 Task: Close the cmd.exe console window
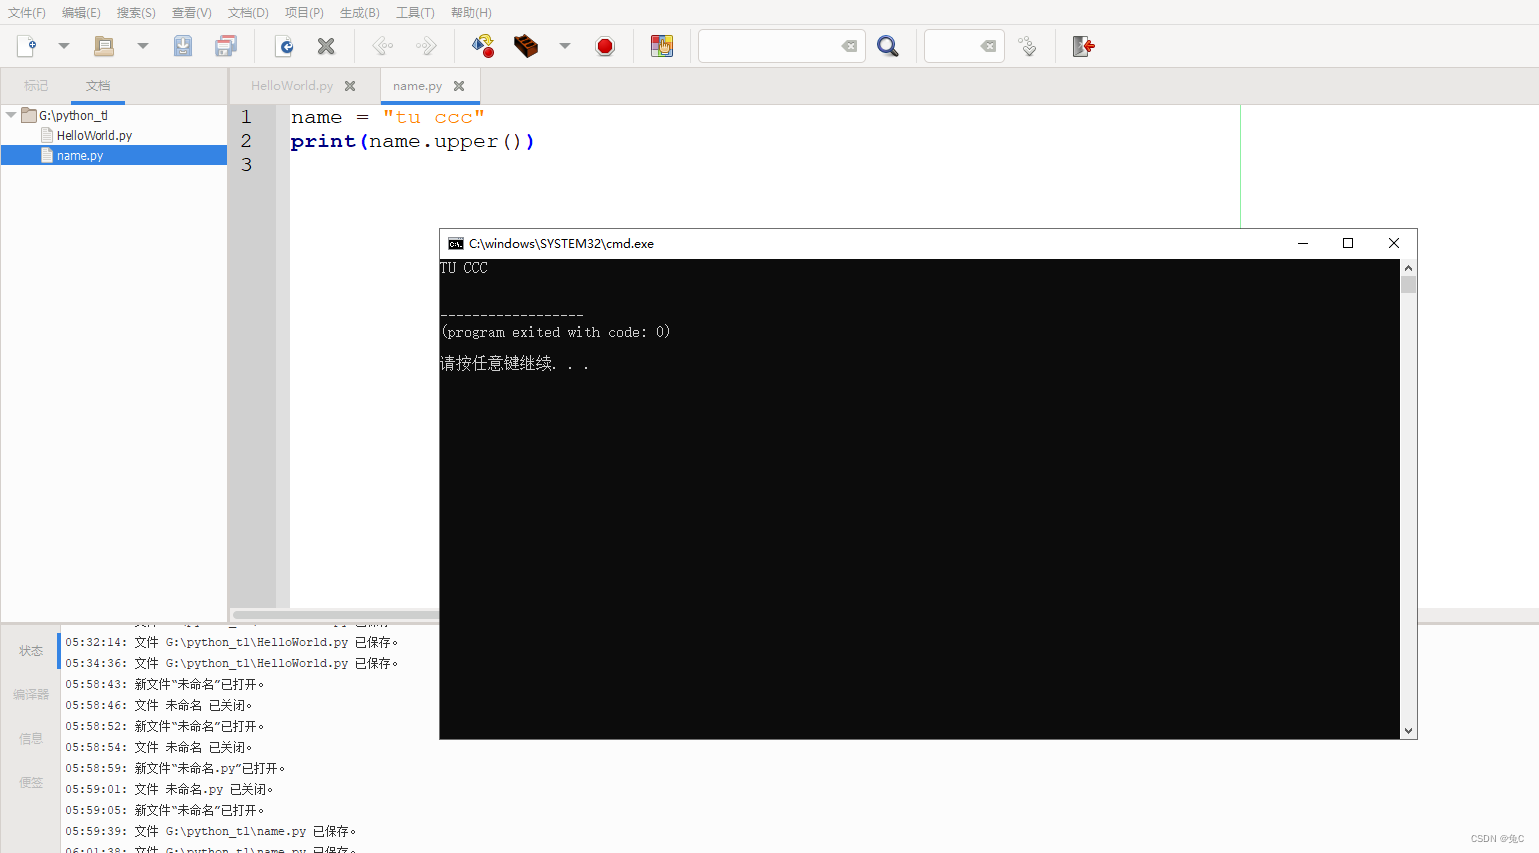coord(1394,243)
